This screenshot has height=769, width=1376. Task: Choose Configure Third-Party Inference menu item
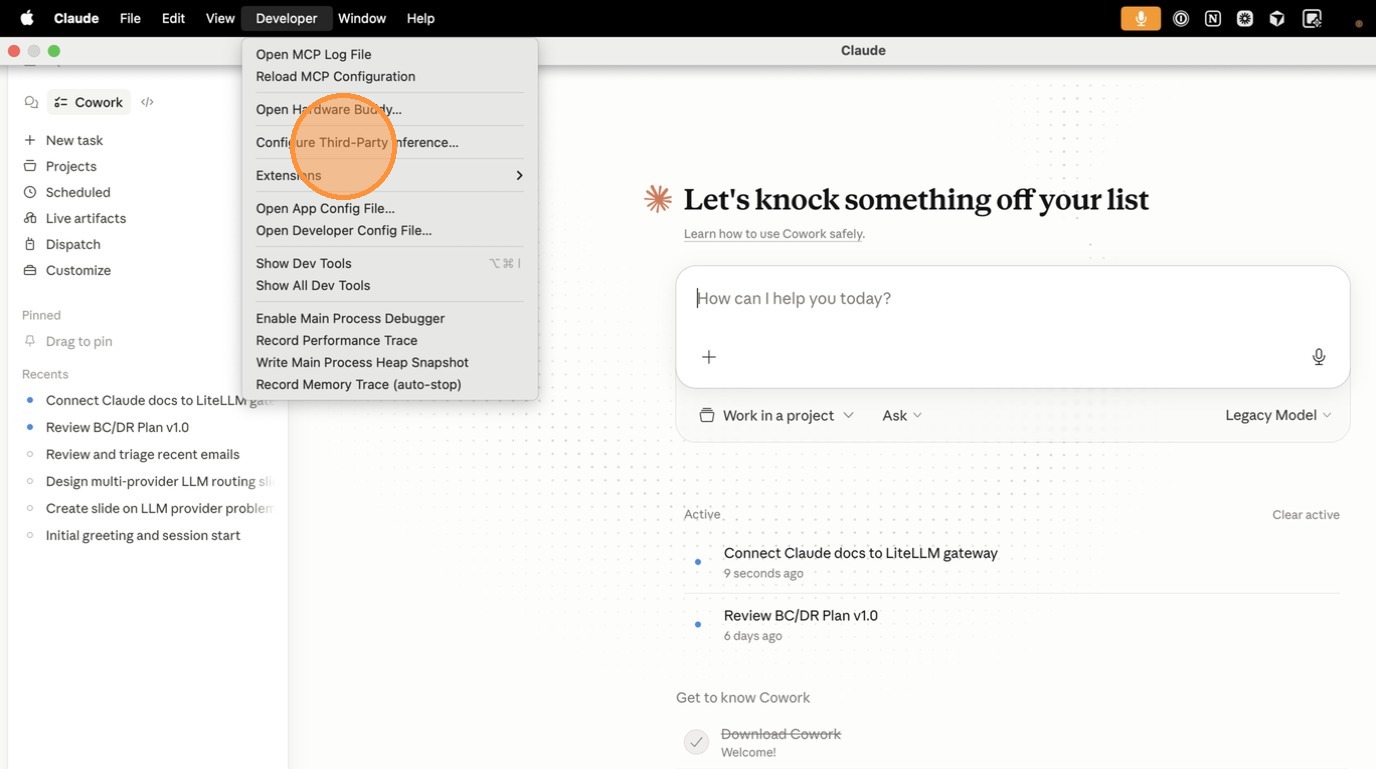point(357,142)
